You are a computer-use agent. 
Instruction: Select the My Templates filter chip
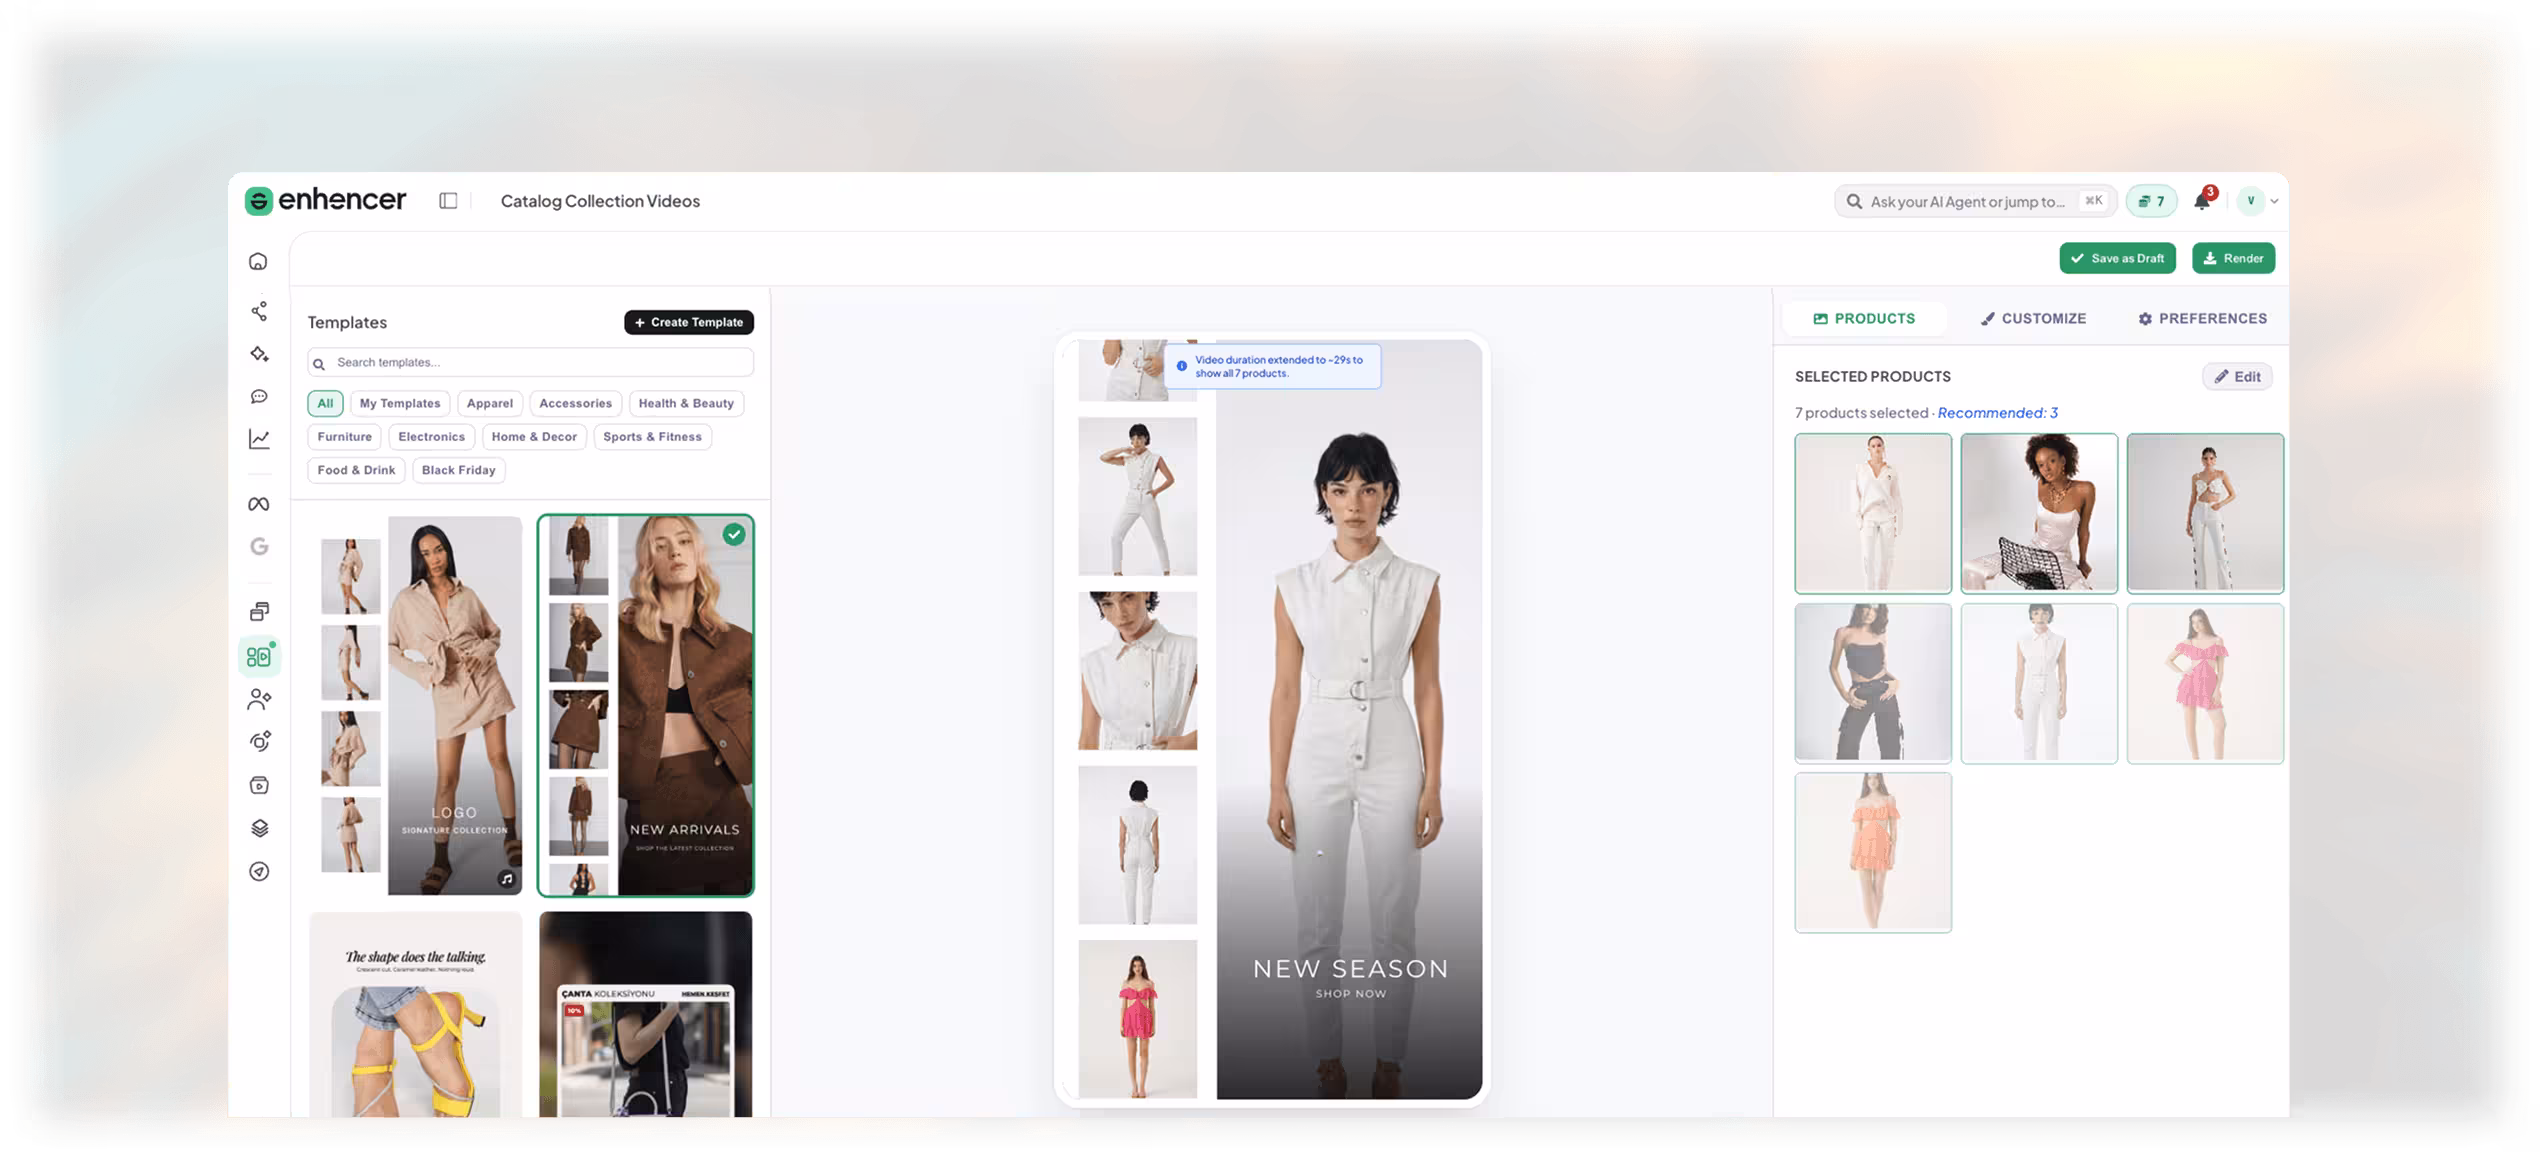click(x=399, y=403)
